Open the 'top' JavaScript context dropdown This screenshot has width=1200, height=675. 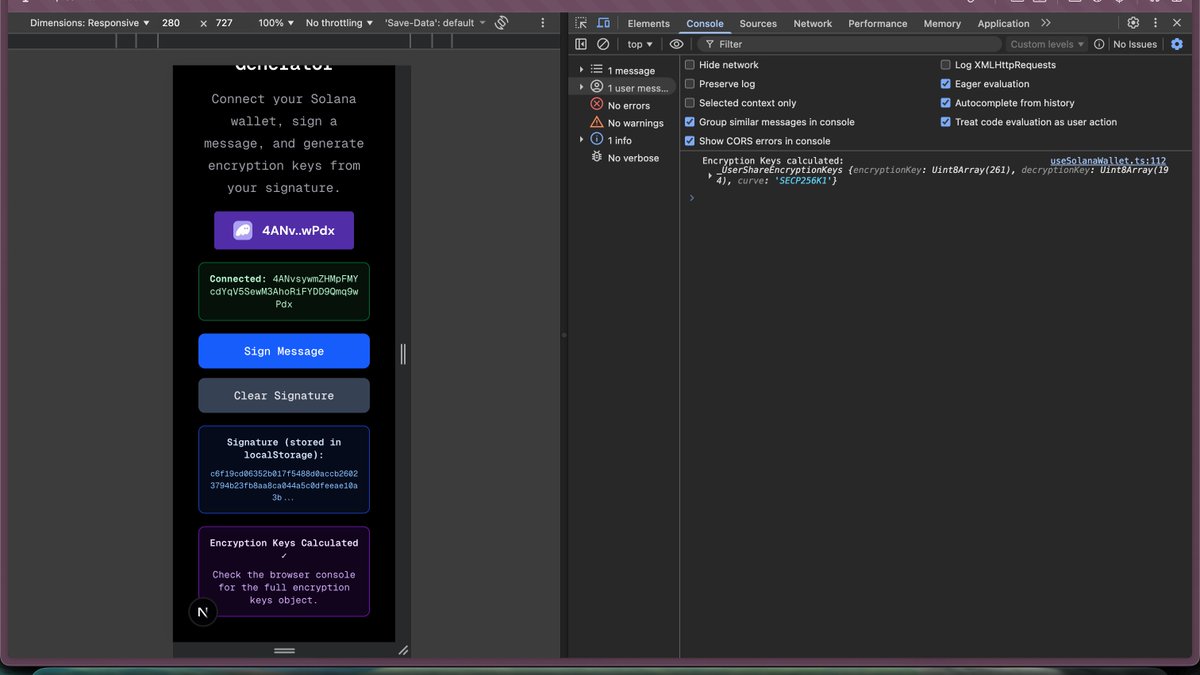coord(640,44)
